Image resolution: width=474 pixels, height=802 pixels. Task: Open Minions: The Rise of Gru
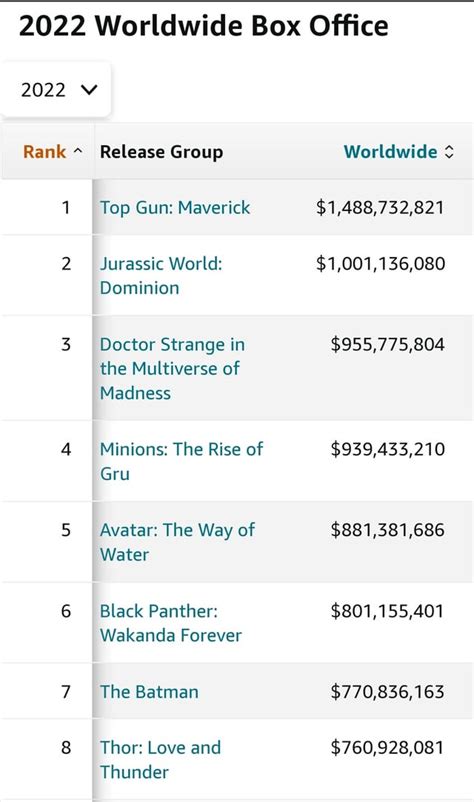(x=182, y=461)
